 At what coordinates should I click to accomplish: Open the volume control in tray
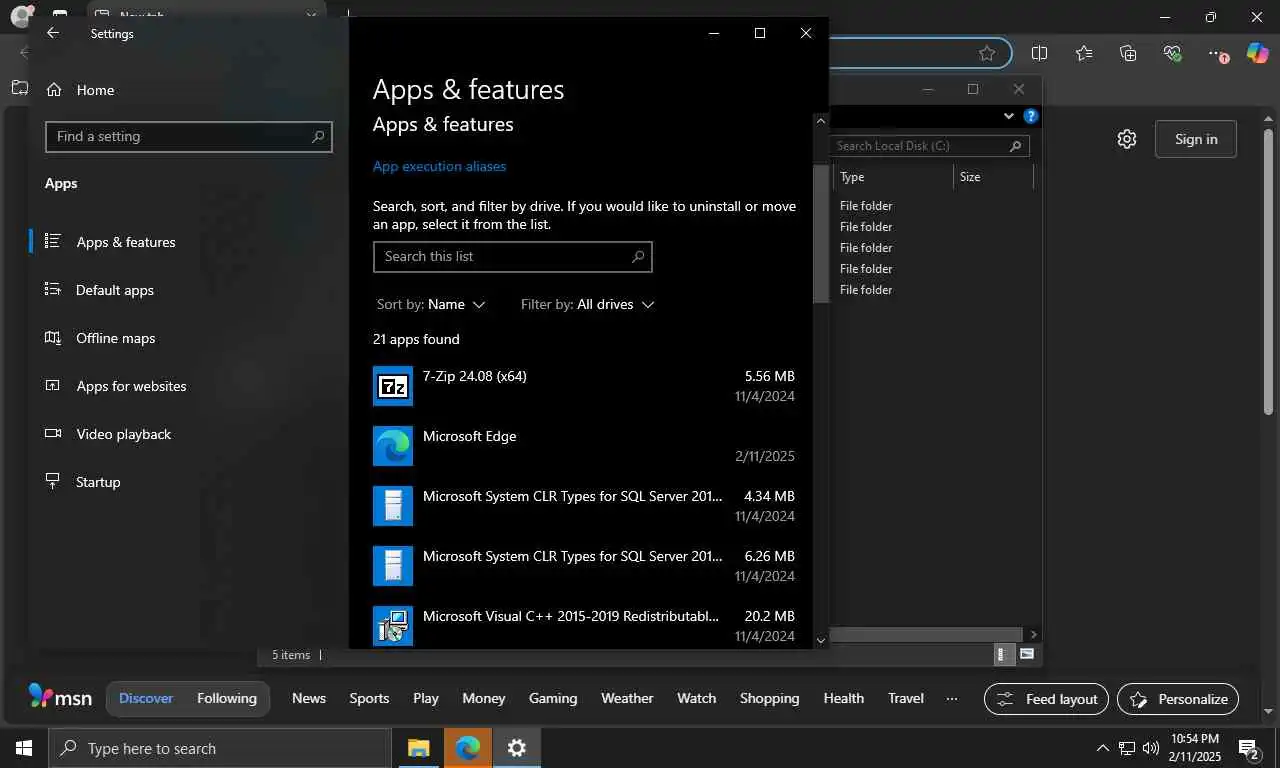click(x=1150, y=748)
